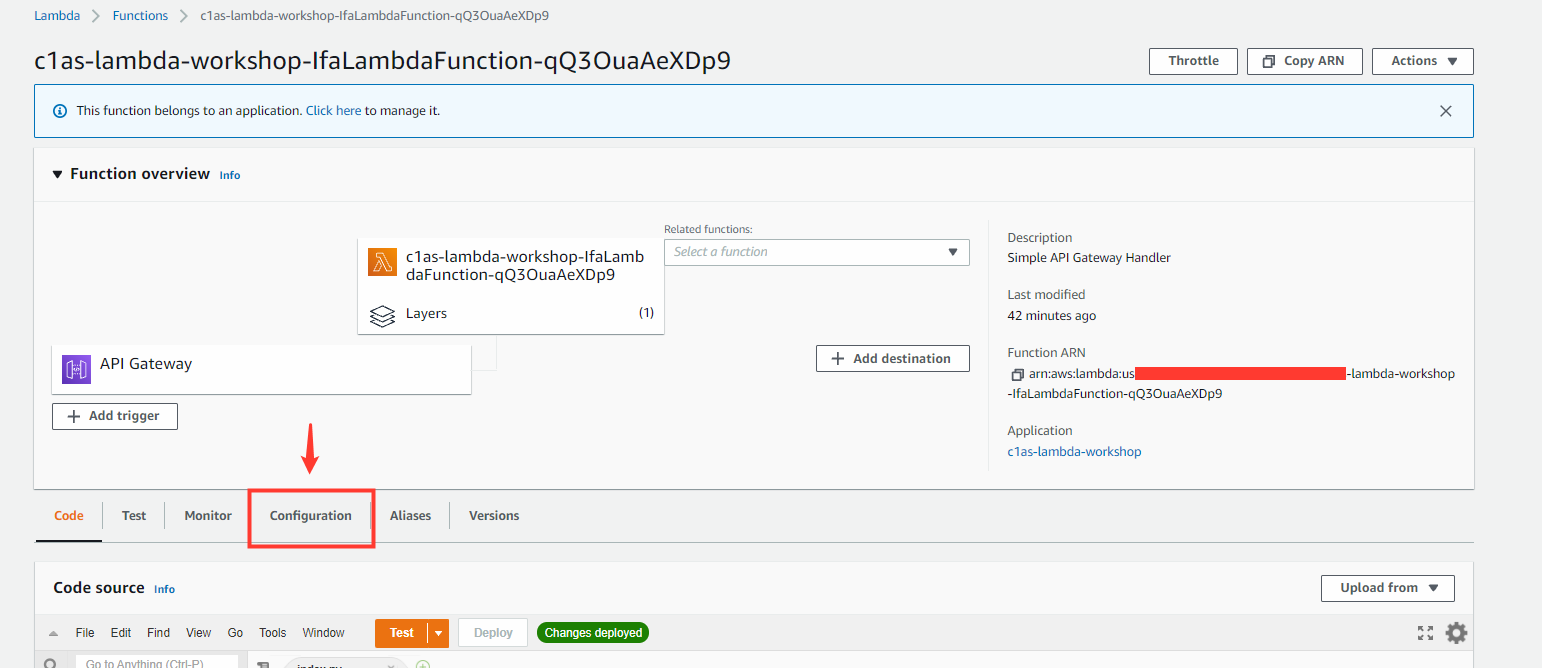Click the info circle icon in banner
Viewport: 1542px width, 668px height.
pos(59,111)
